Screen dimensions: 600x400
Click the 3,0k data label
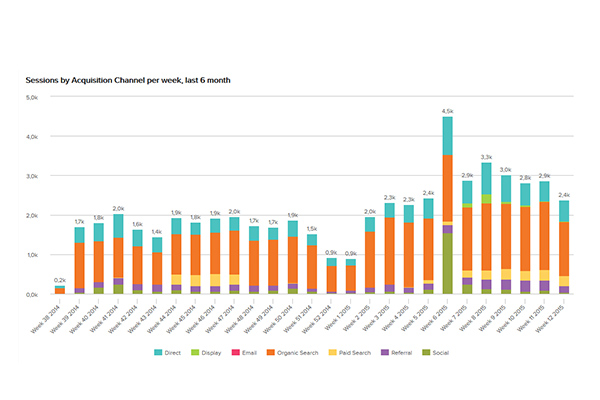pos(506,170)
